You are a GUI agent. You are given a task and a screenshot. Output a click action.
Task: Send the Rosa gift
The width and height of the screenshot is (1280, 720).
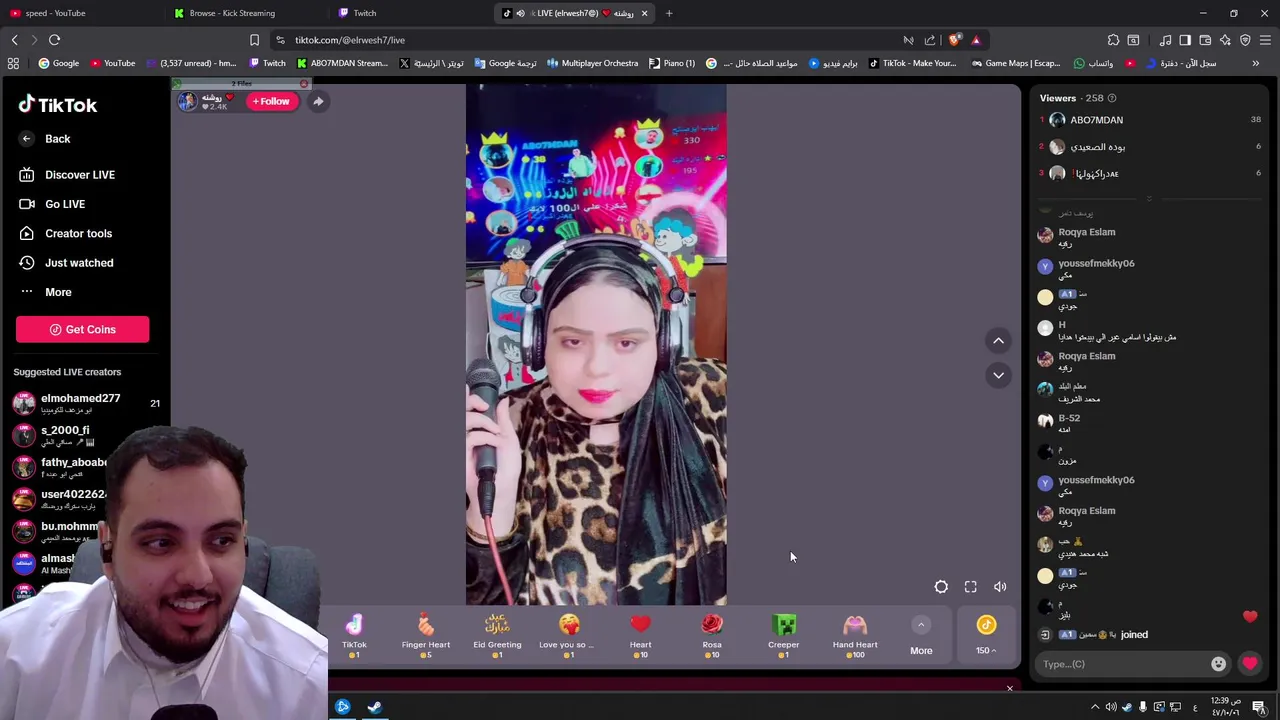[712, 636]
